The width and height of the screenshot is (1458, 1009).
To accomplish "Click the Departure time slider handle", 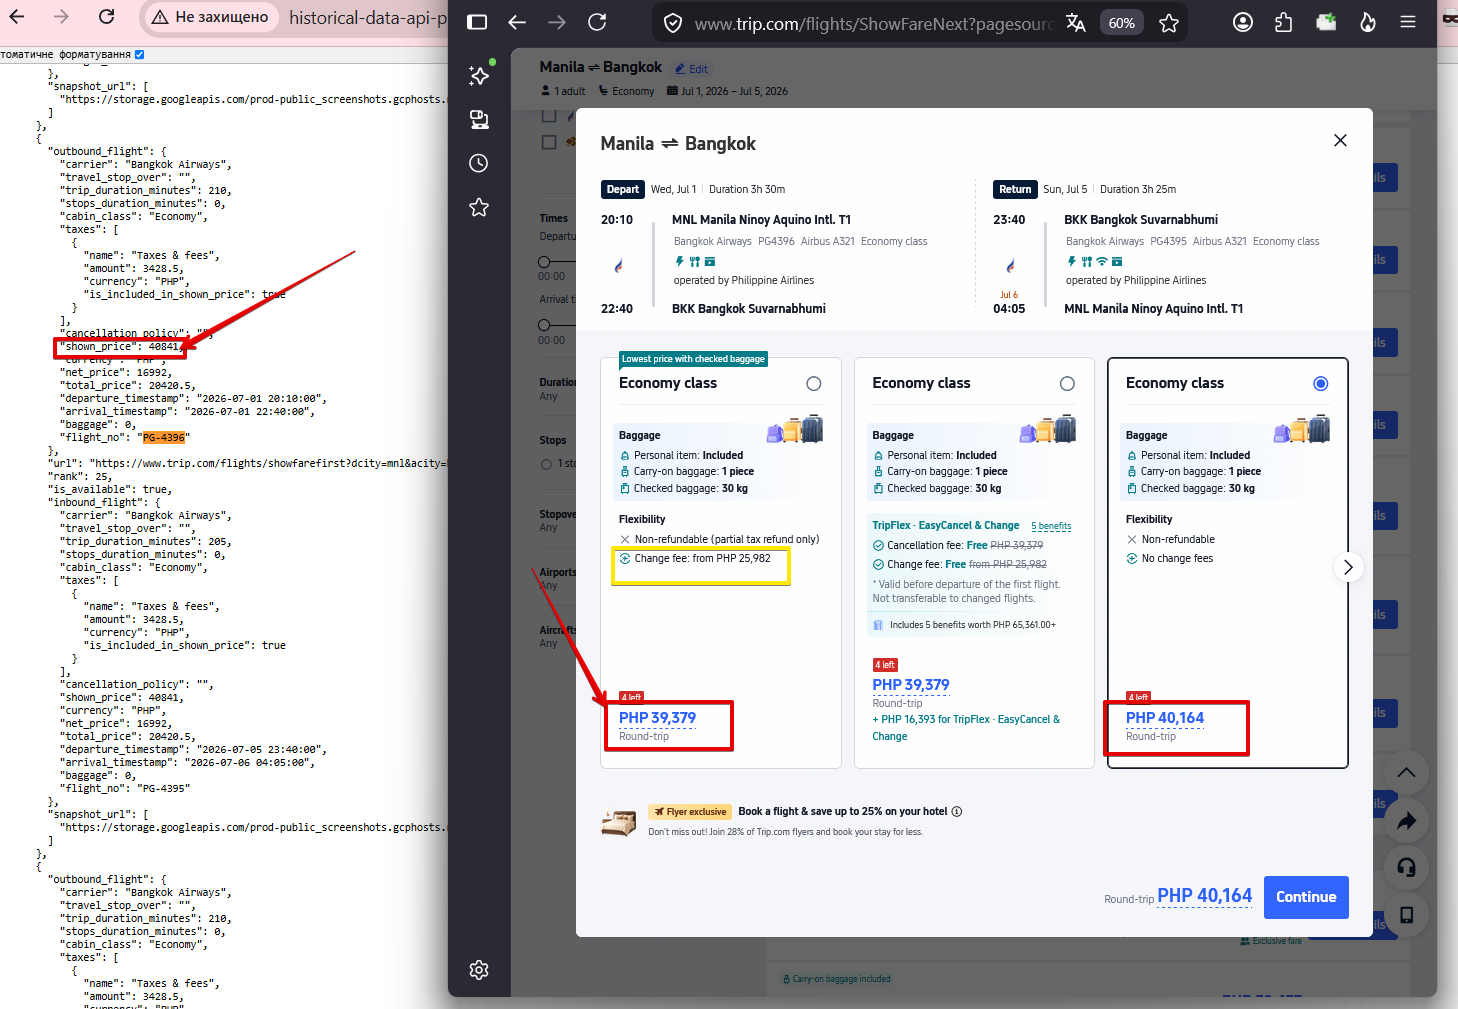I will pos(544,262).
